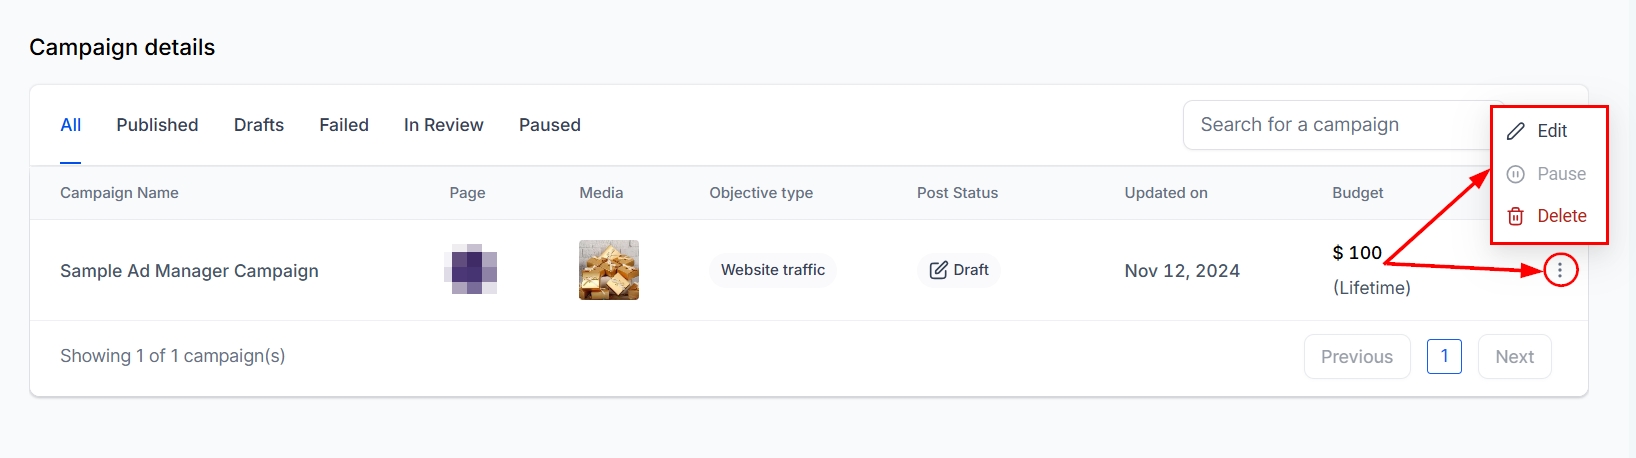Click the red Delete trash icon
Image resolution: width=1636 pixels, height=458 pixels.
1516,216
